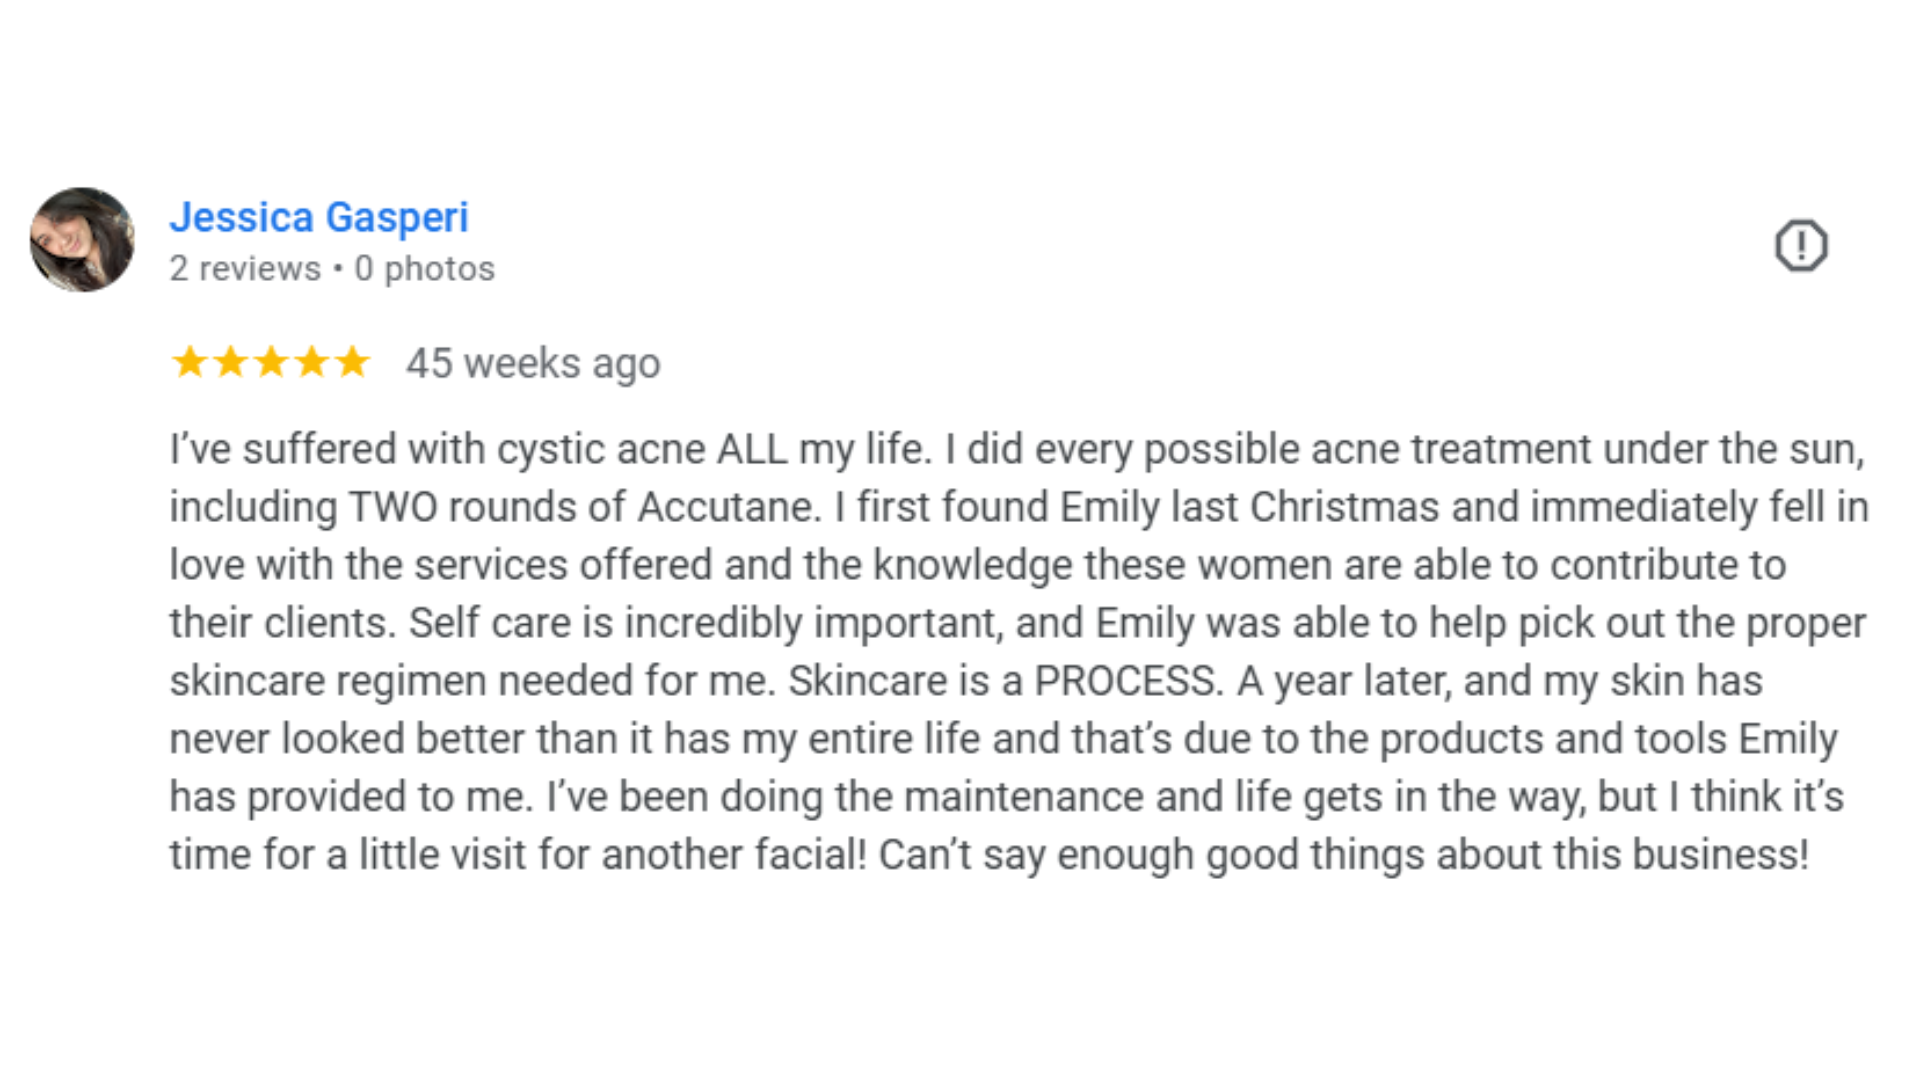Click the word "PROCESS" in the review
Screen dimensions: 1920x1080
click(1128, 681)
